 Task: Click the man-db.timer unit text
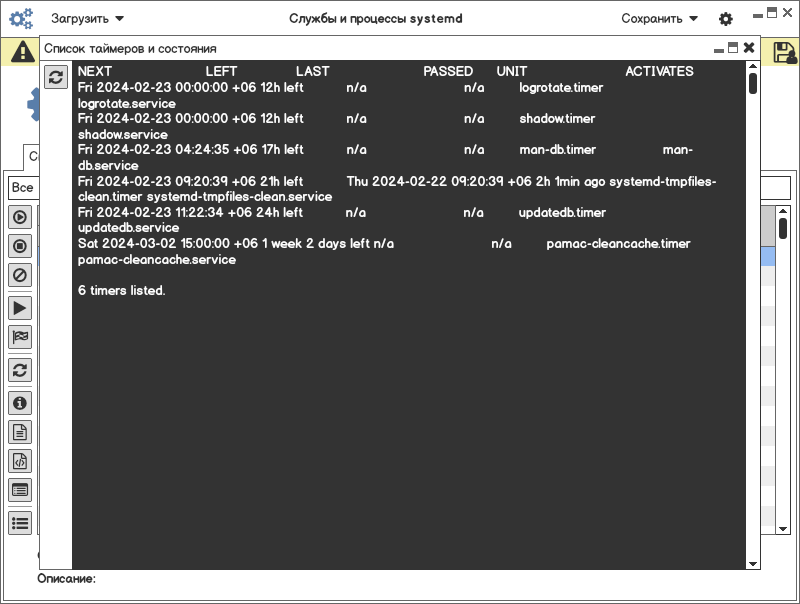557,150
